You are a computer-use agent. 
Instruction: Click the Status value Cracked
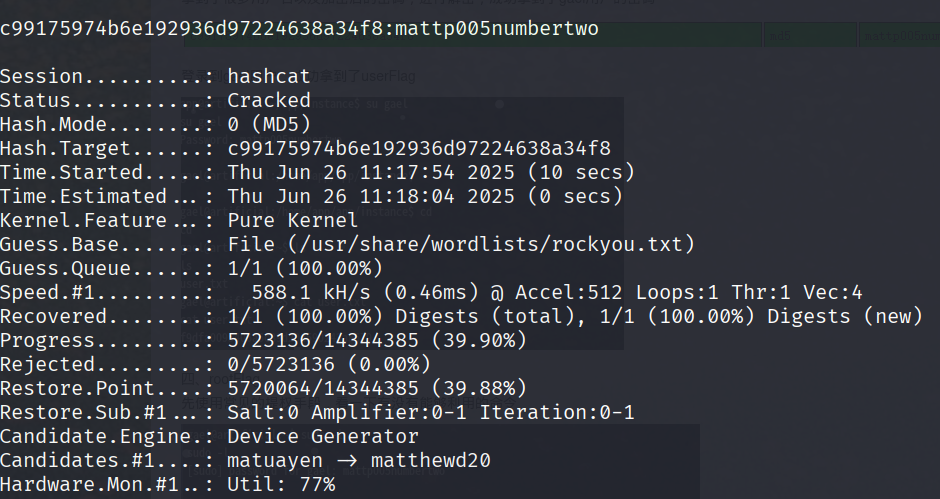coord(269,100)
